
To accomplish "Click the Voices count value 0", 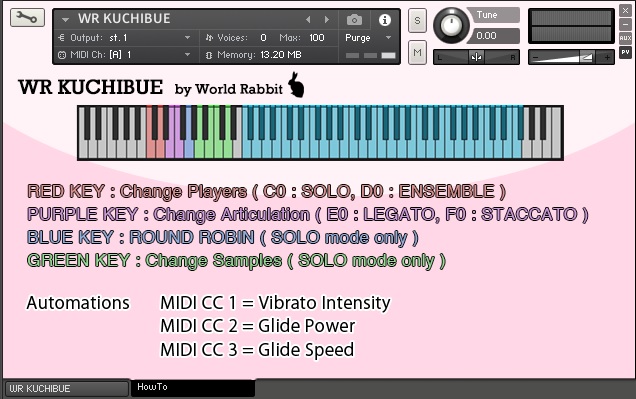I will pyautogui.click(x=264, y=38).
